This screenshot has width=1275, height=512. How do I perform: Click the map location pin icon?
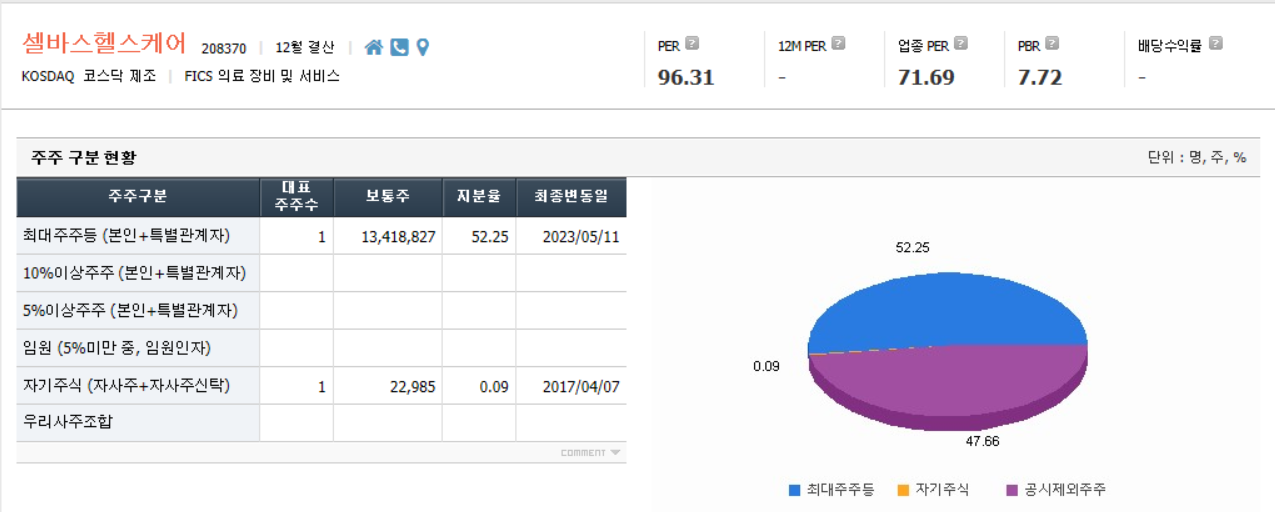click(422, 47)
